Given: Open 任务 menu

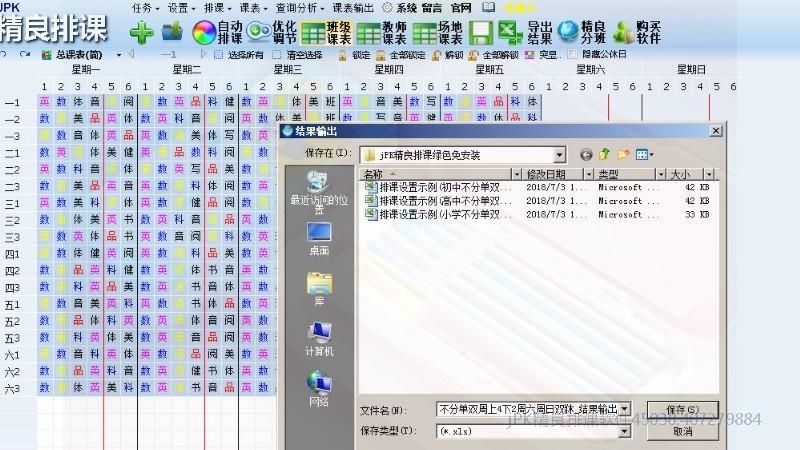Looking at the screenshot, I should (145, 8).
